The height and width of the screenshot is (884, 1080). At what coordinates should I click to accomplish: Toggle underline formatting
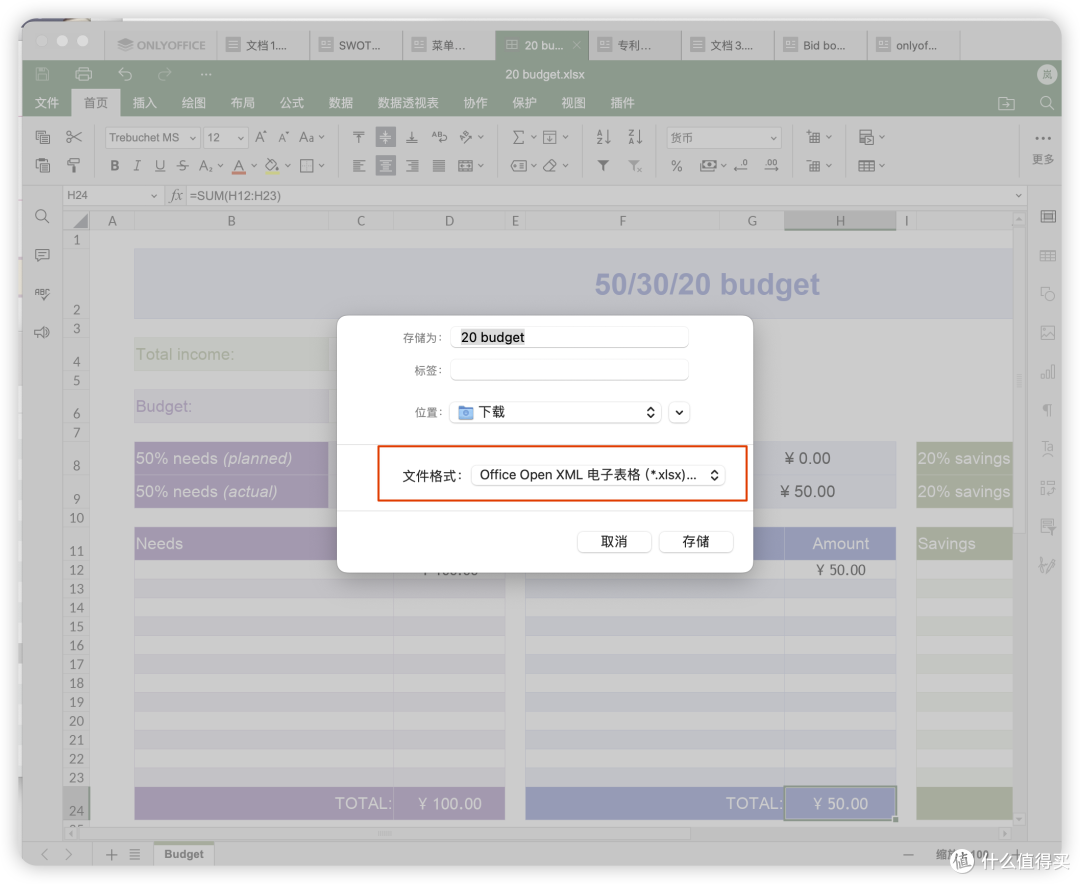pos(160,165)
